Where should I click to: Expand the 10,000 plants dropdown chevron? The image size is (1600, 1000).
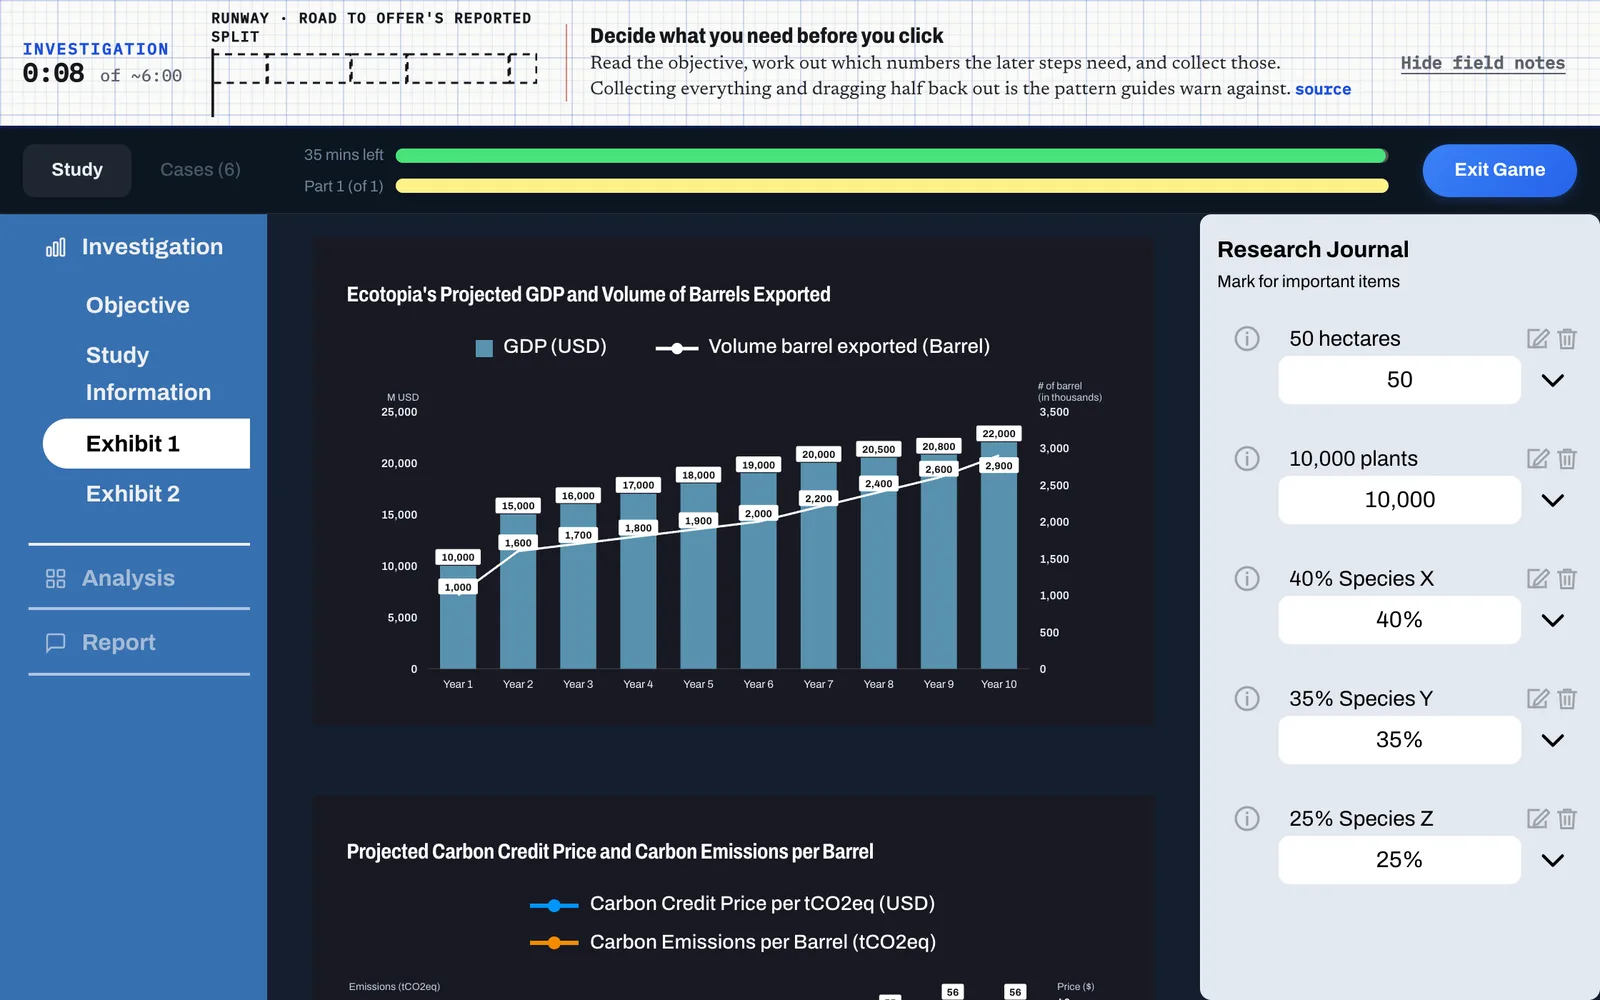click(x=1552, y=500)
